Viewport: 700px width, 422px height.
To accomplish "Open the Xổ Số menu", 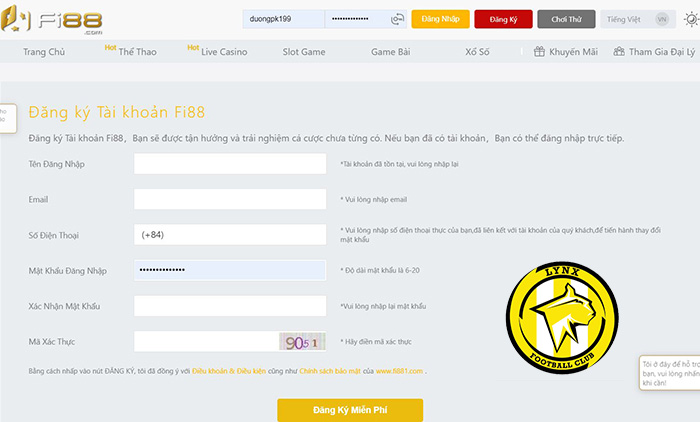I will tap(477, 52).
